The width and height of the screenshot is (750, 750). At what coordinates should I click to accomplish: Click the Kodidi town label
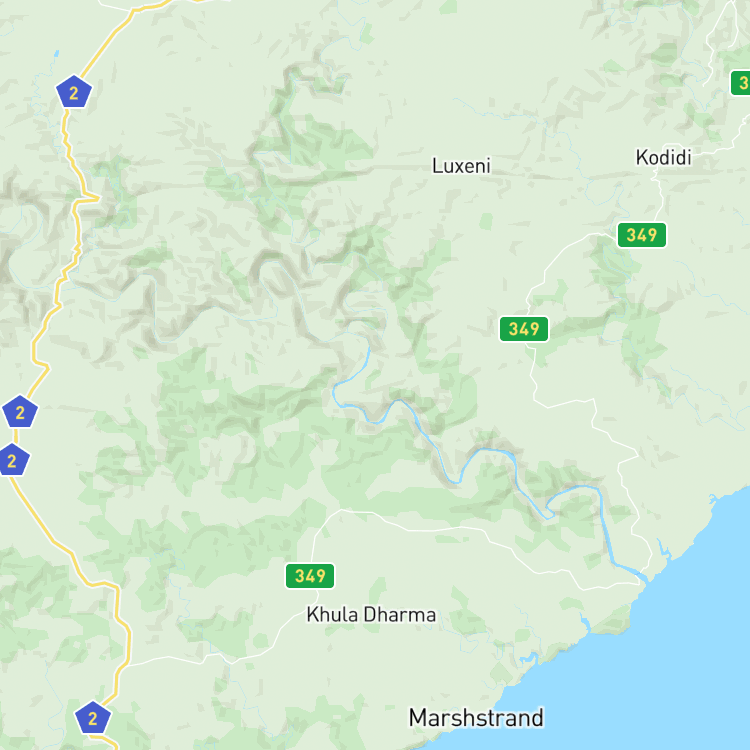(663, 157)
